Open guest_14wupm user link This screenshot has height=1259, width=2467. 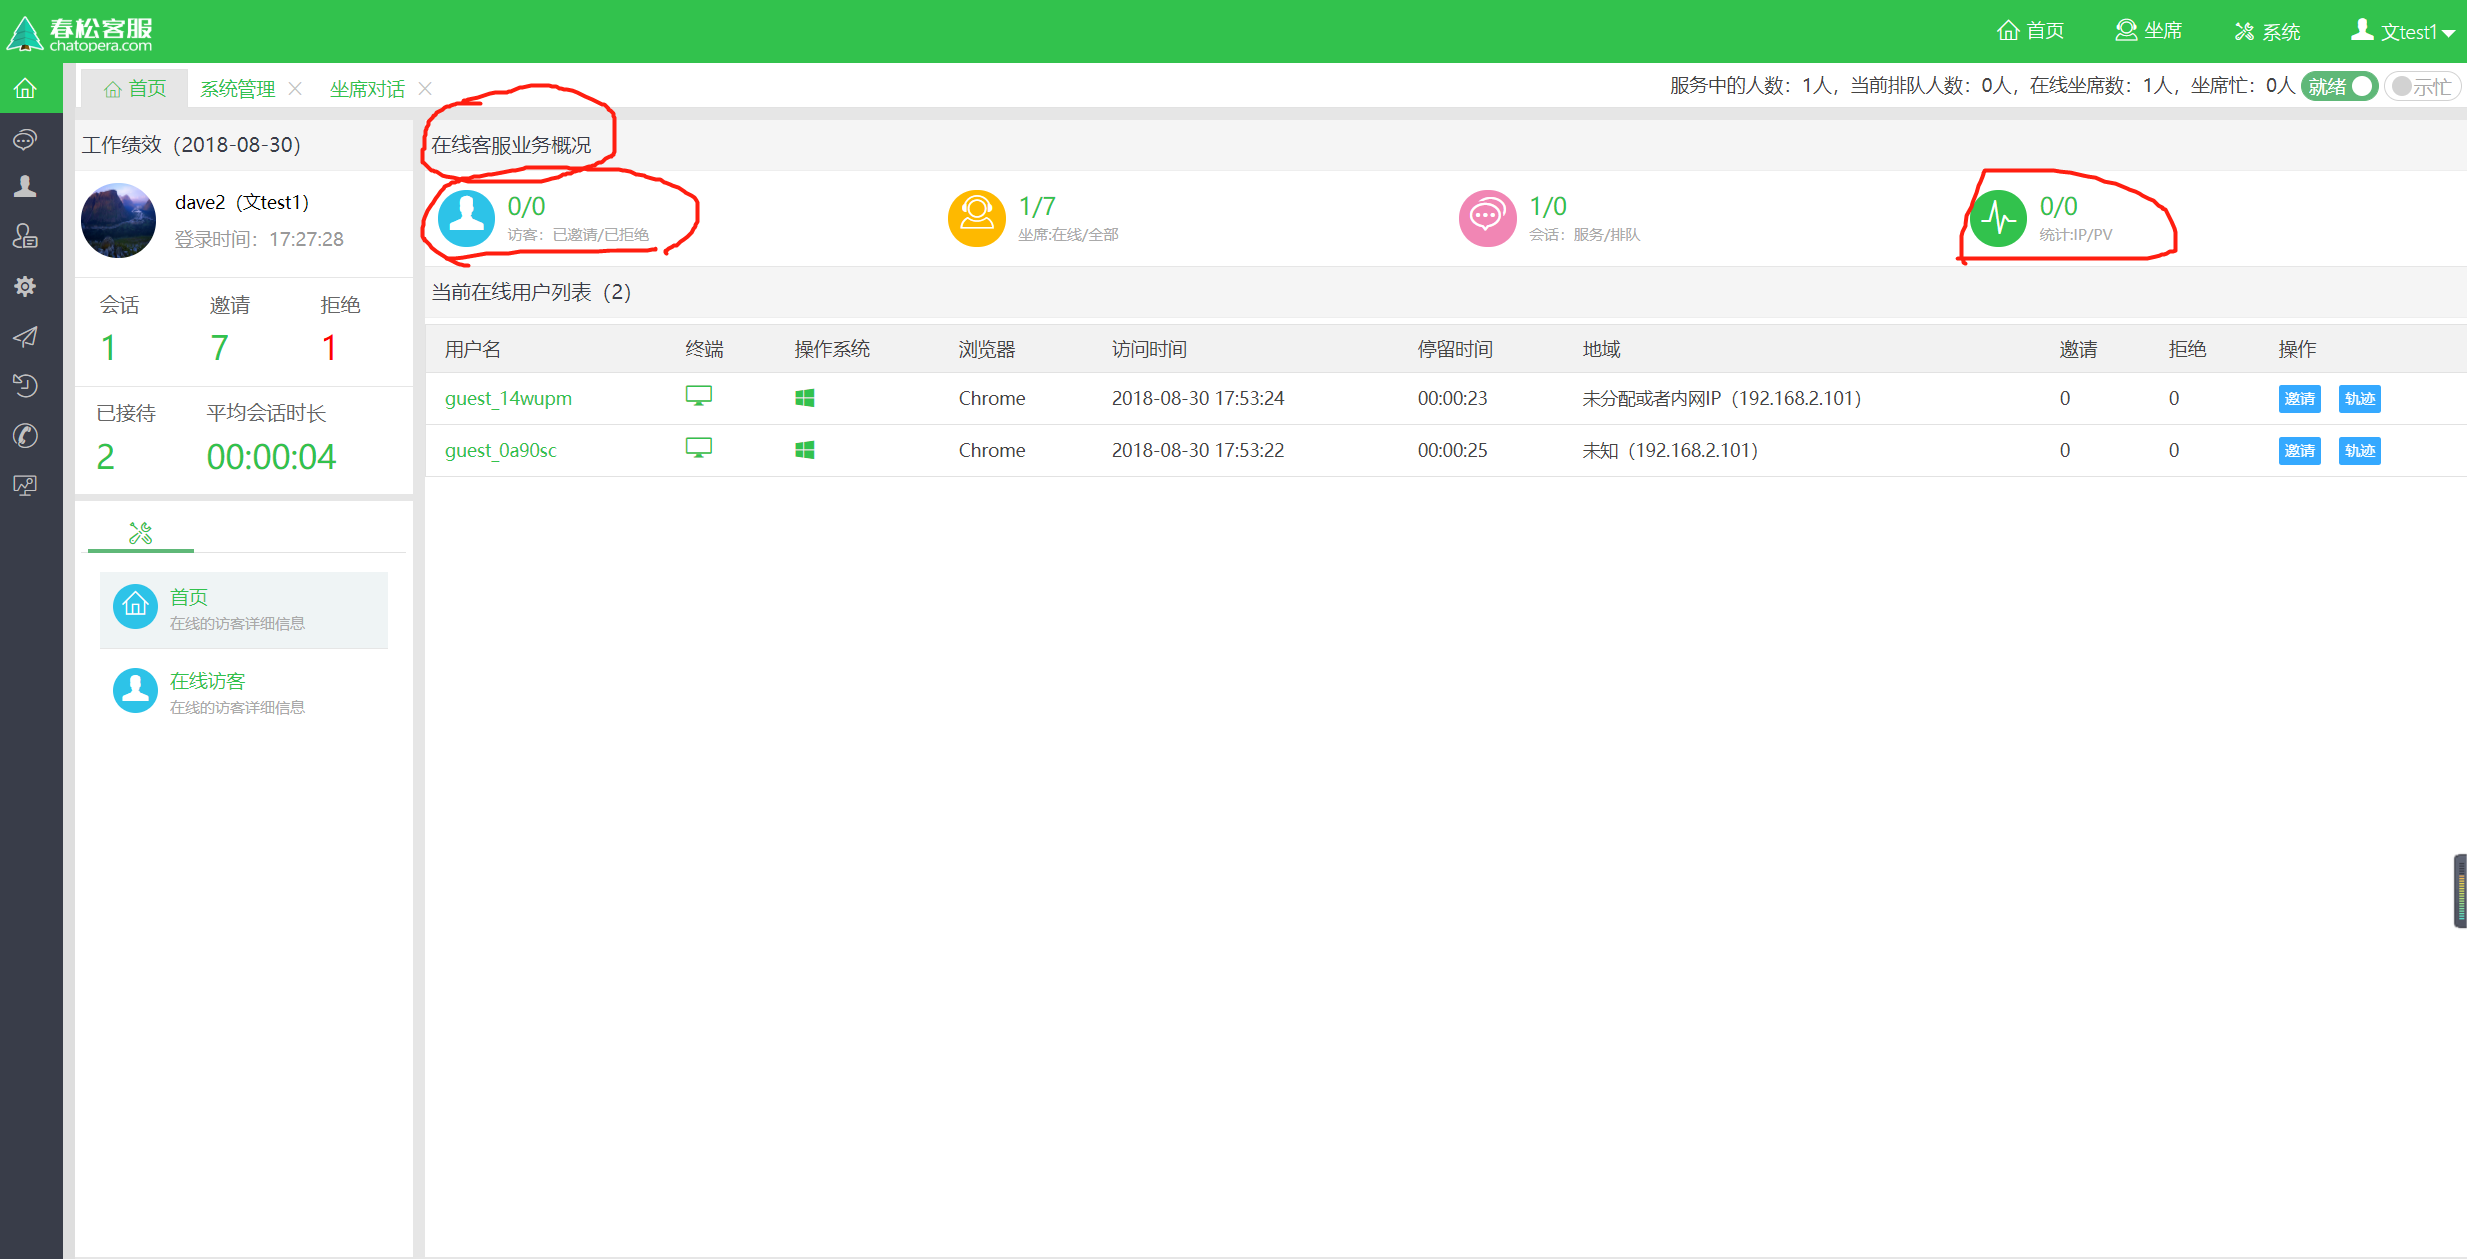coord(508,398)
